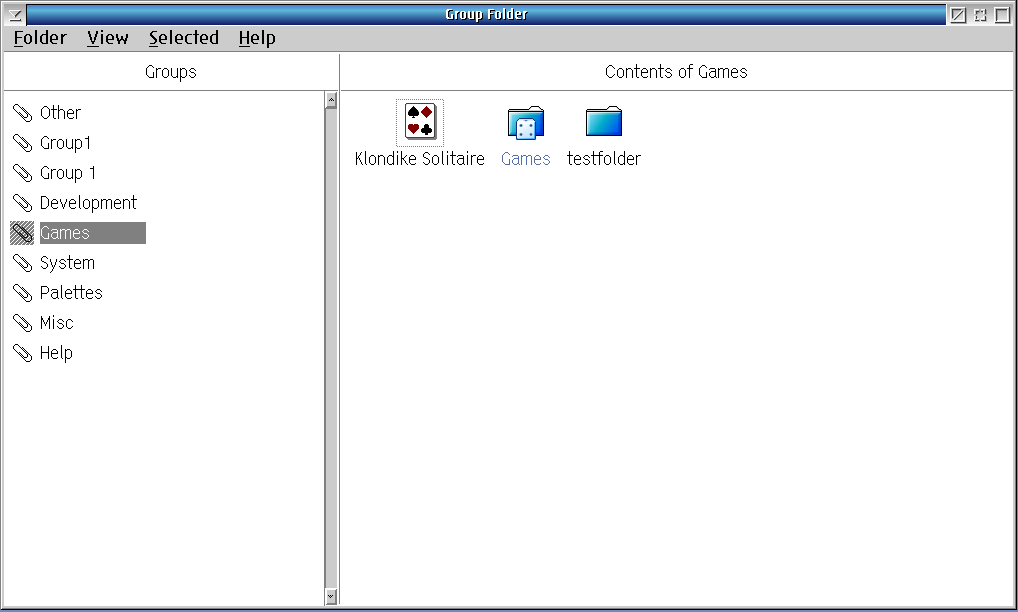
Task: Click the paperclip icon next to Help group
Action: (23, 353)
